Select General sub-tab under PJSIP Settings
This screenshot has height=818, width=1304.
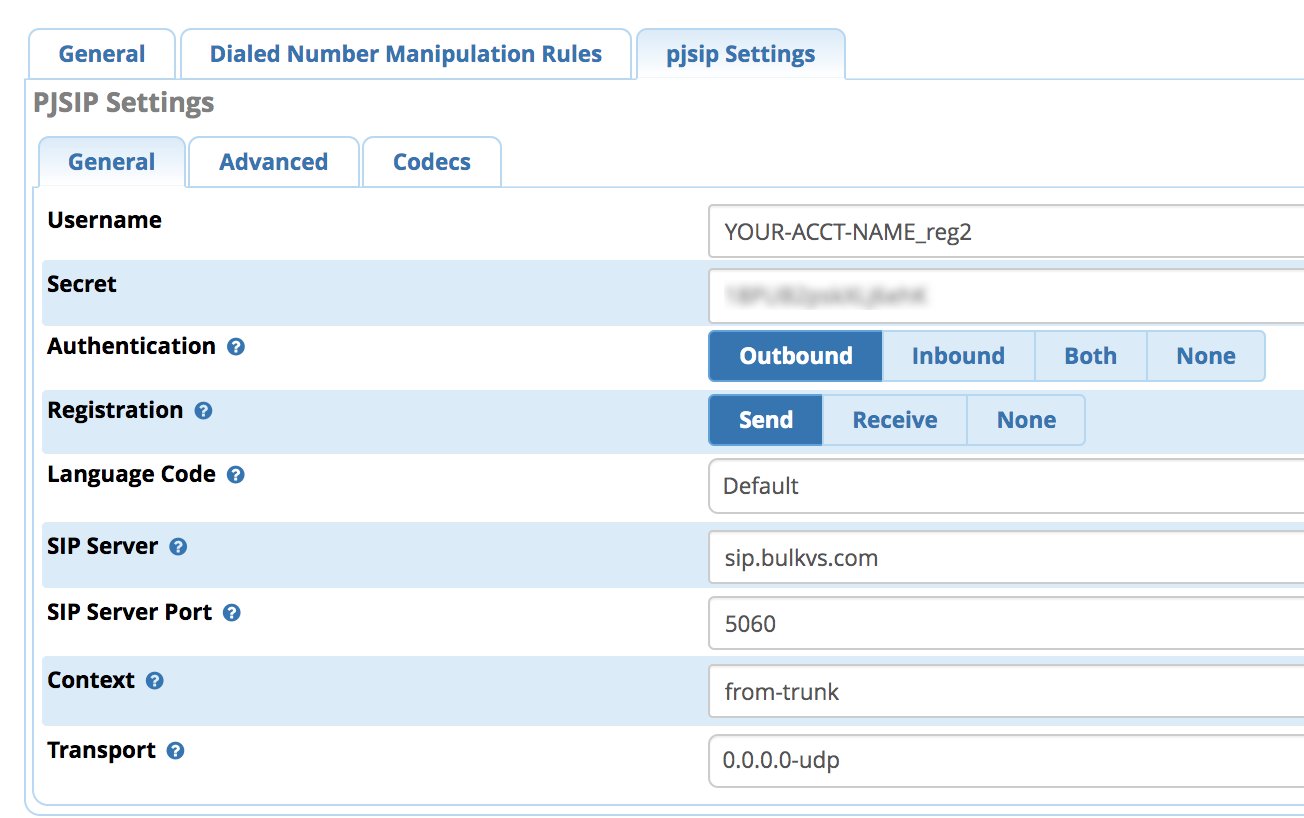tap(112, 162)
